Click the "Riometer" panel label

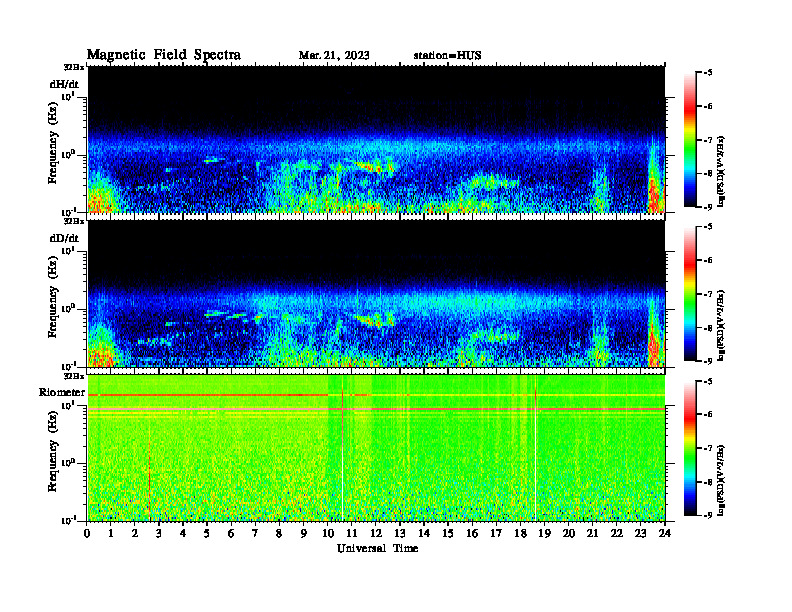coord(62,392)
